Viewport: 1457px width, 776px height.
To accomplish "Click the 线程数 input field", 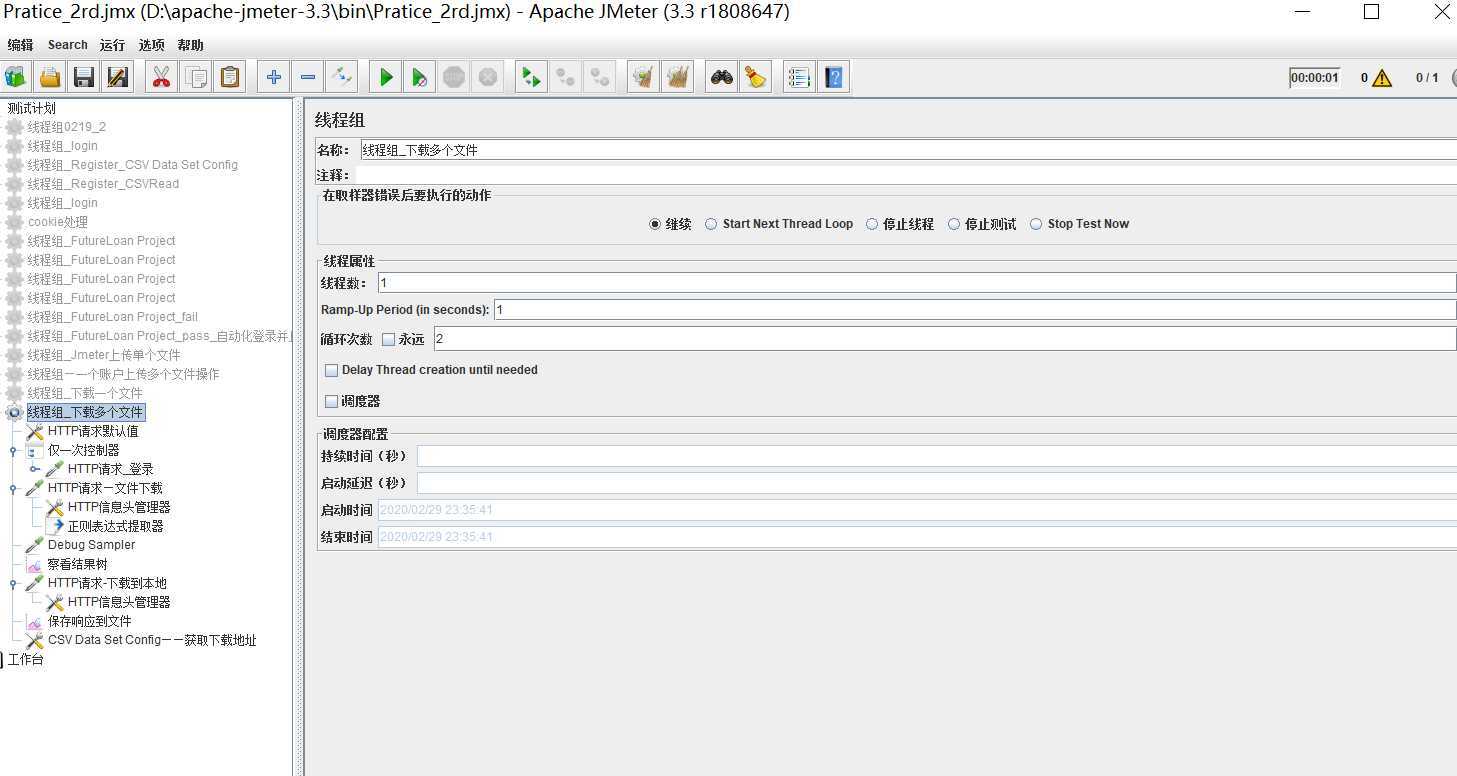I will coord(917,283).
